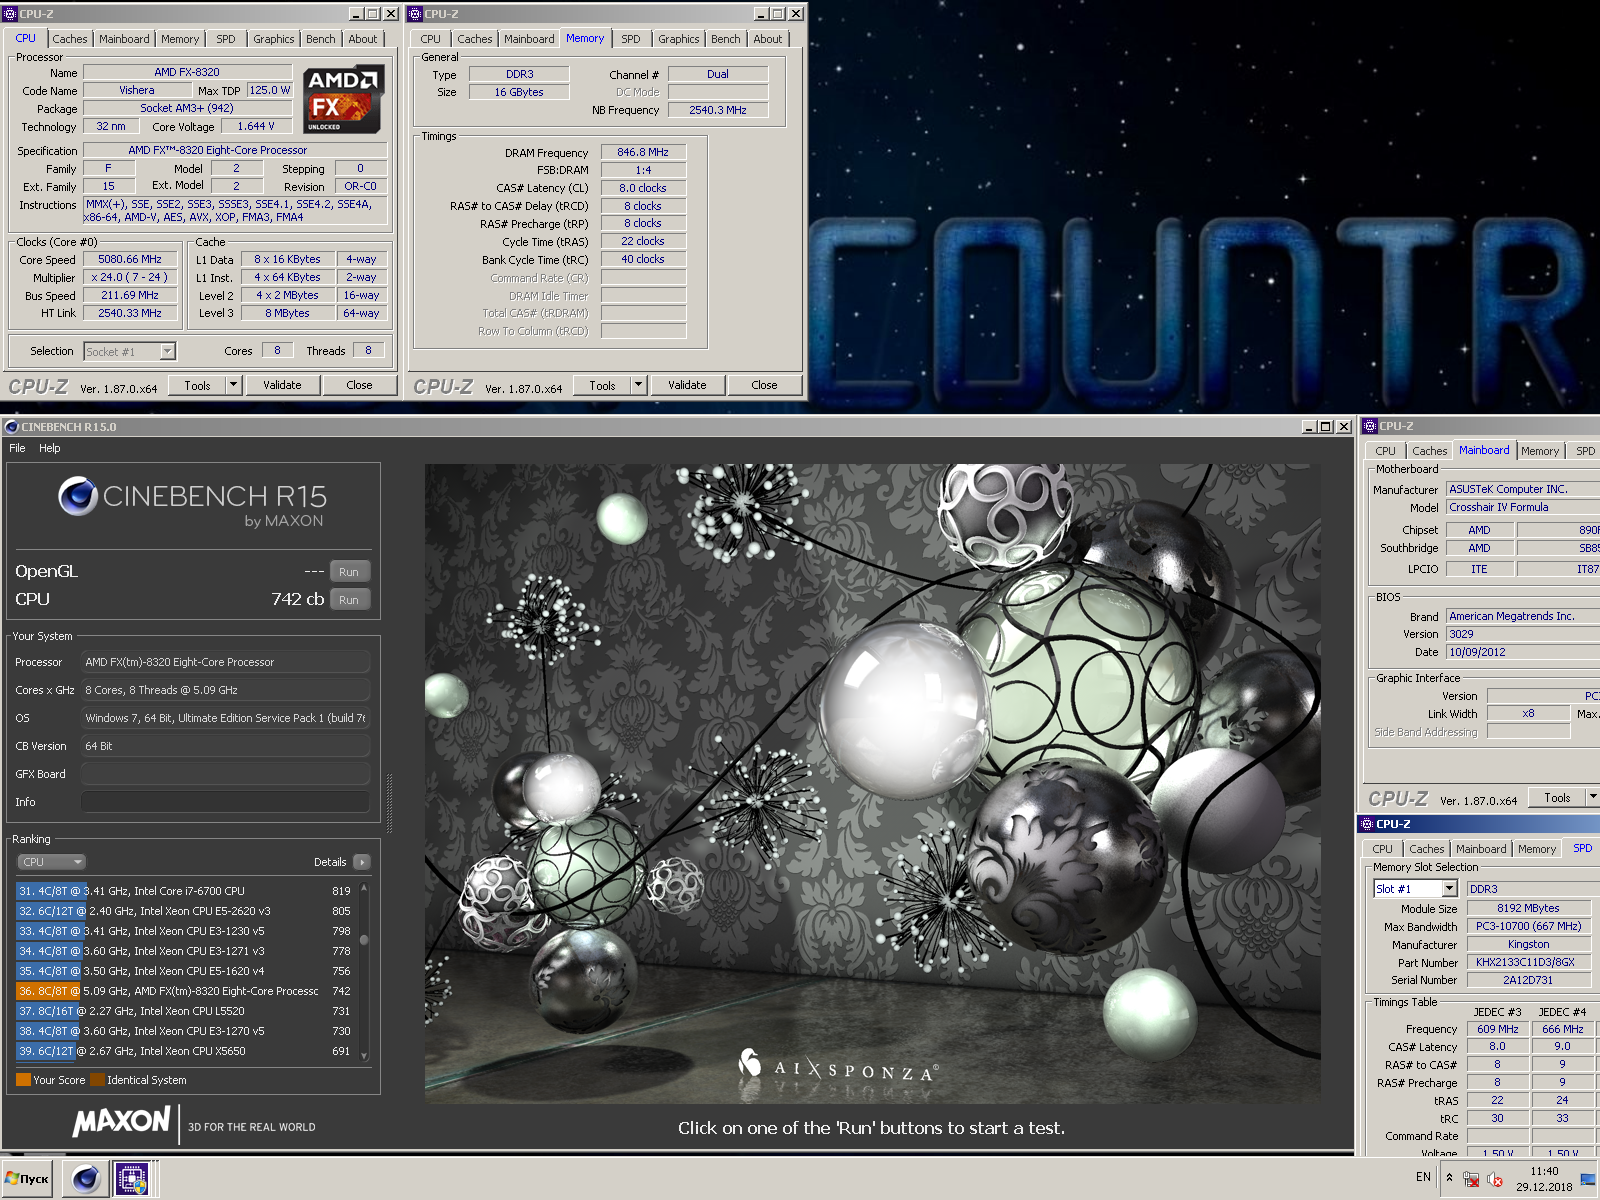Image resolution: width=1600 pixels, height=1200 pixels.
Task: Select highlighted AMD FX-8320 ranking row
Action: pyautogui.click(x=186, y=991)
